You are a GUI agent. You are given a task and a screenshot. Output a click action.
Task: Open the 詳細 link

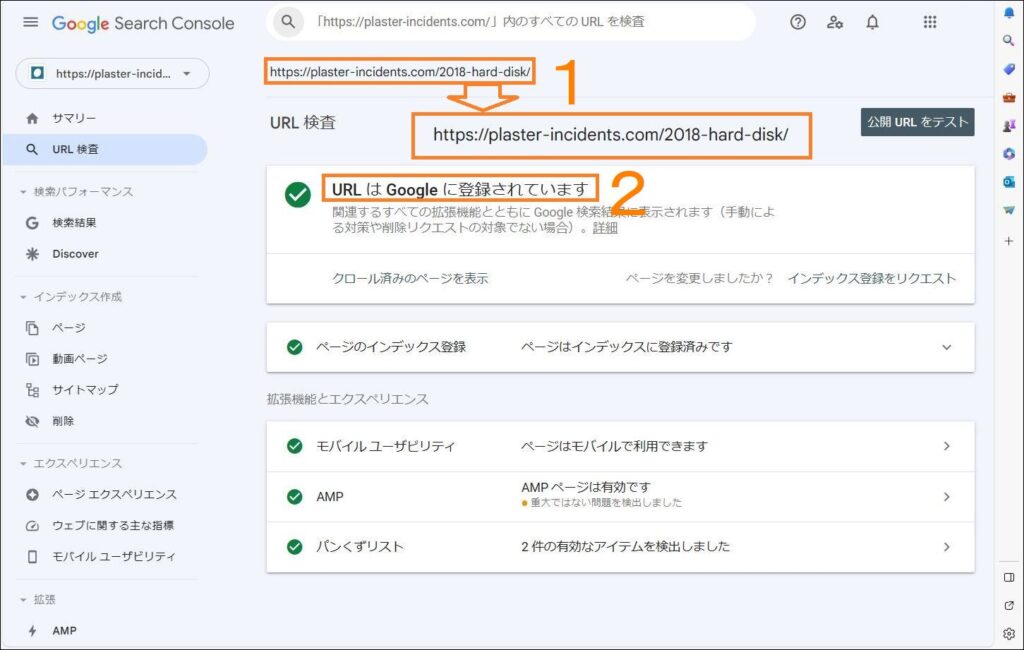click(x=605, y=228)
